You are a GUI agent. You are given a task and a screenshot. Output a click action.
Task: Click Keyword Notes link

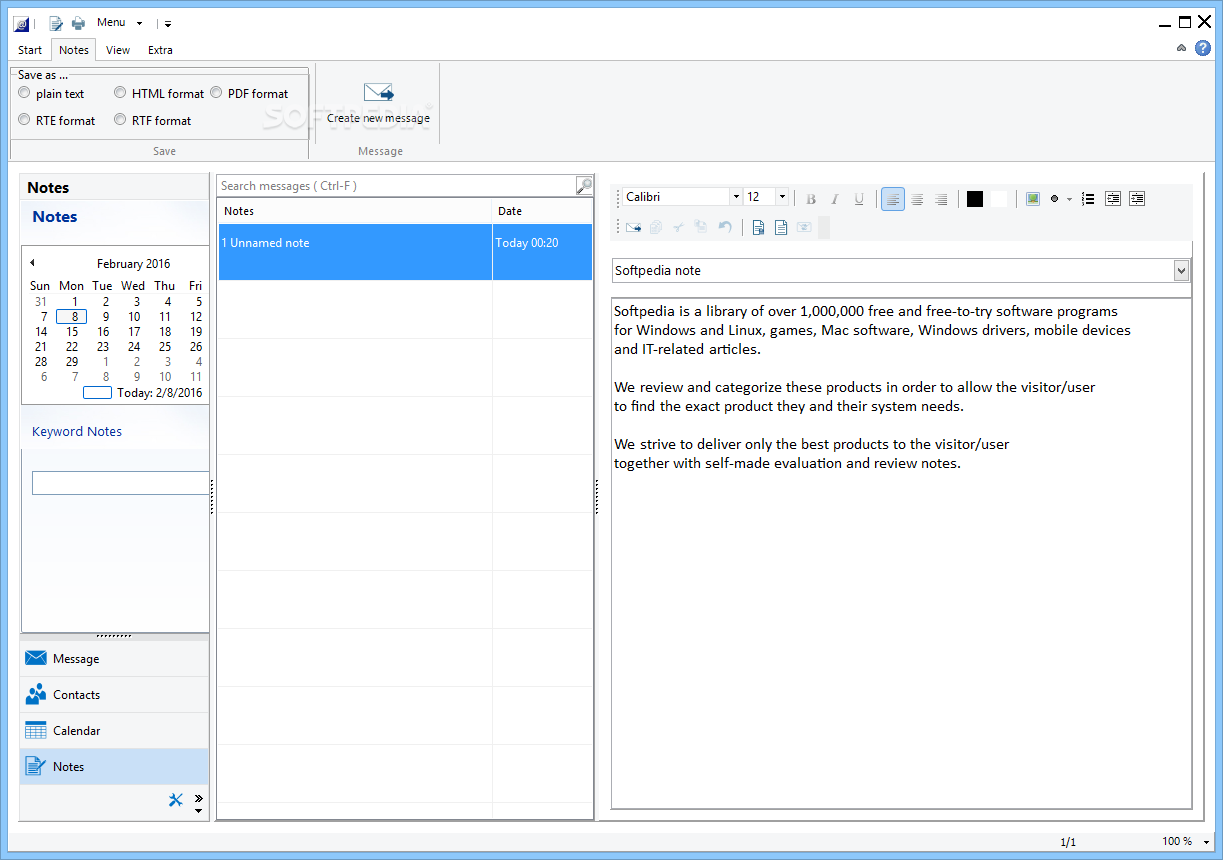(x=77, y=432)
